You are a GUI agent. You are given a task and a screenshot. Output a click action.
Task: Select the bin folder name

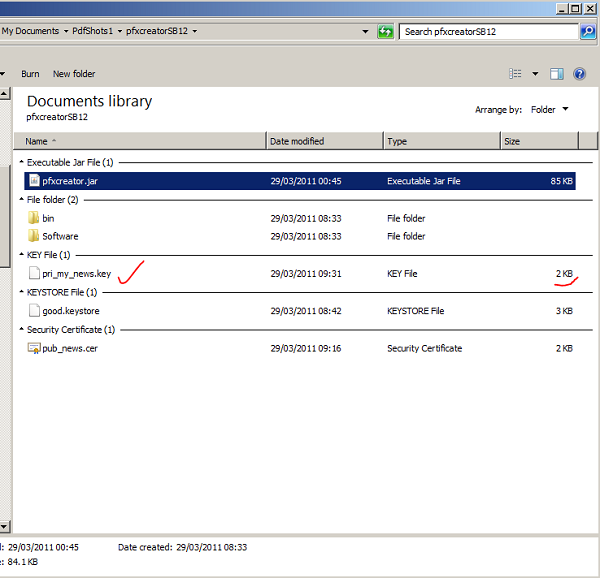click(x=48, y=218)
